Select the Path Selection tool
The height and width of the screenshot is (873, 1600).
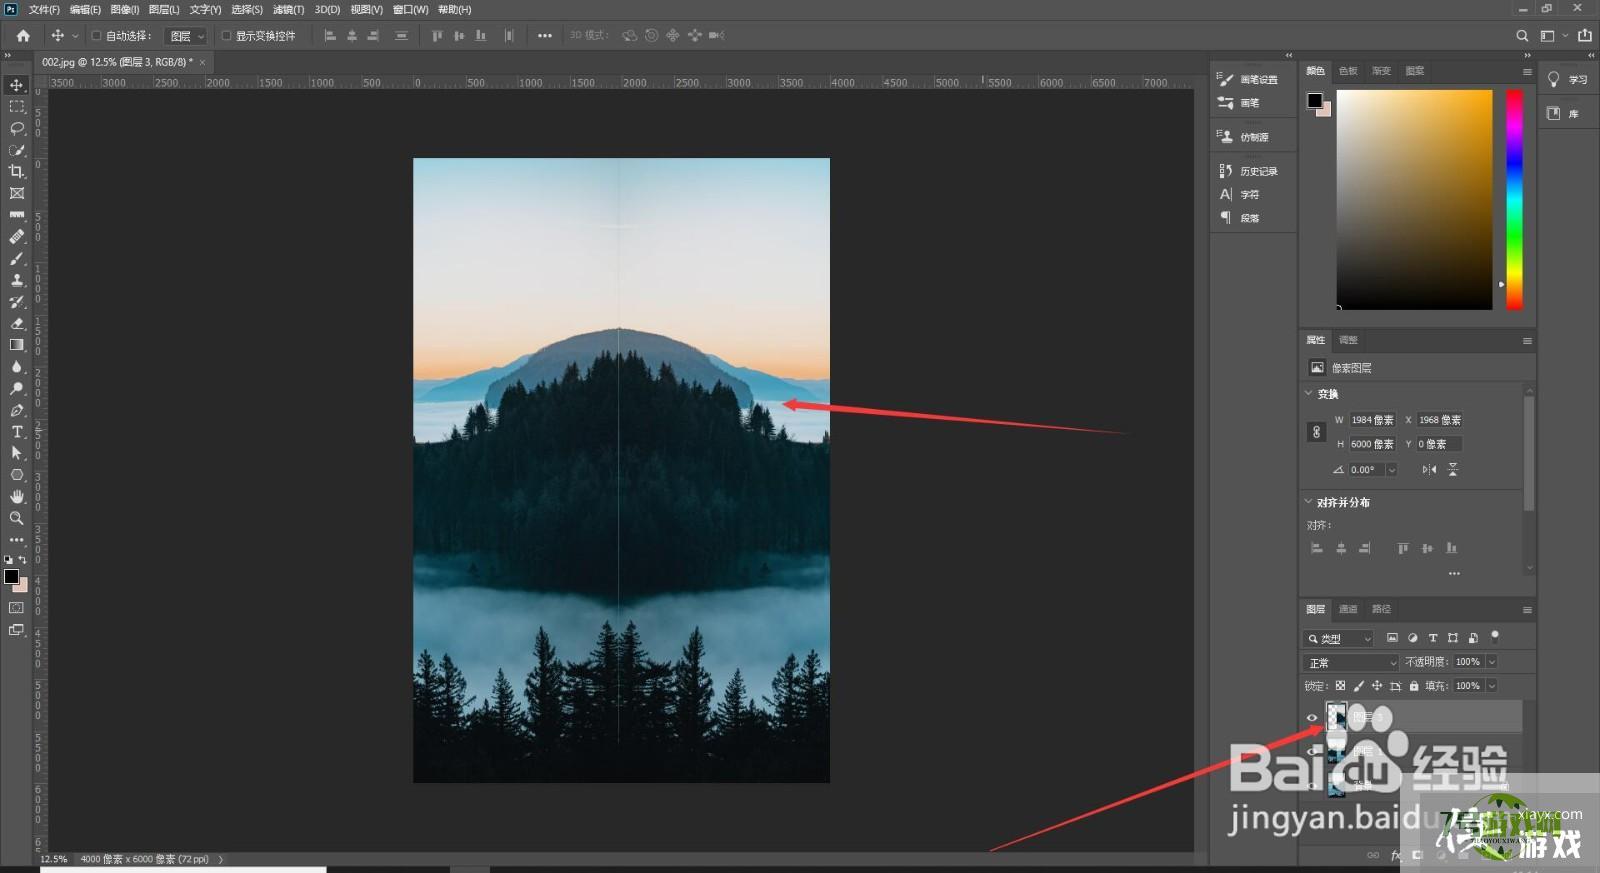[17, 453]
